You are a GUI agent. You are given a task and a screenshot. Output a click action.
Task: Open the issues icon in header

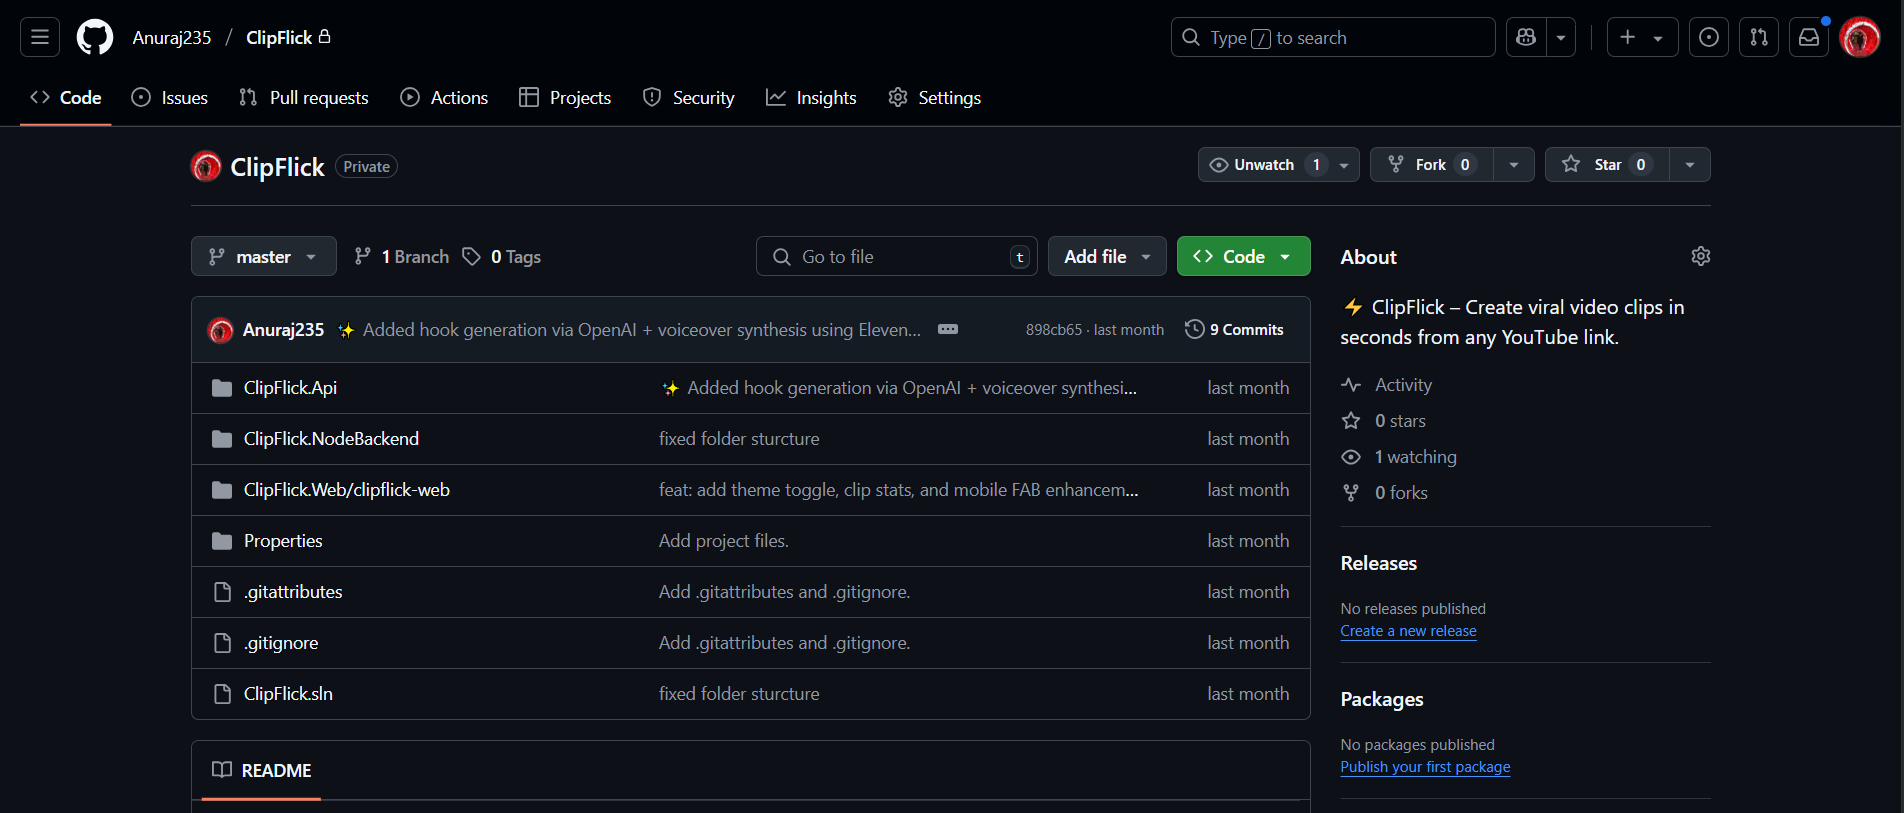tap(1708, 37)
